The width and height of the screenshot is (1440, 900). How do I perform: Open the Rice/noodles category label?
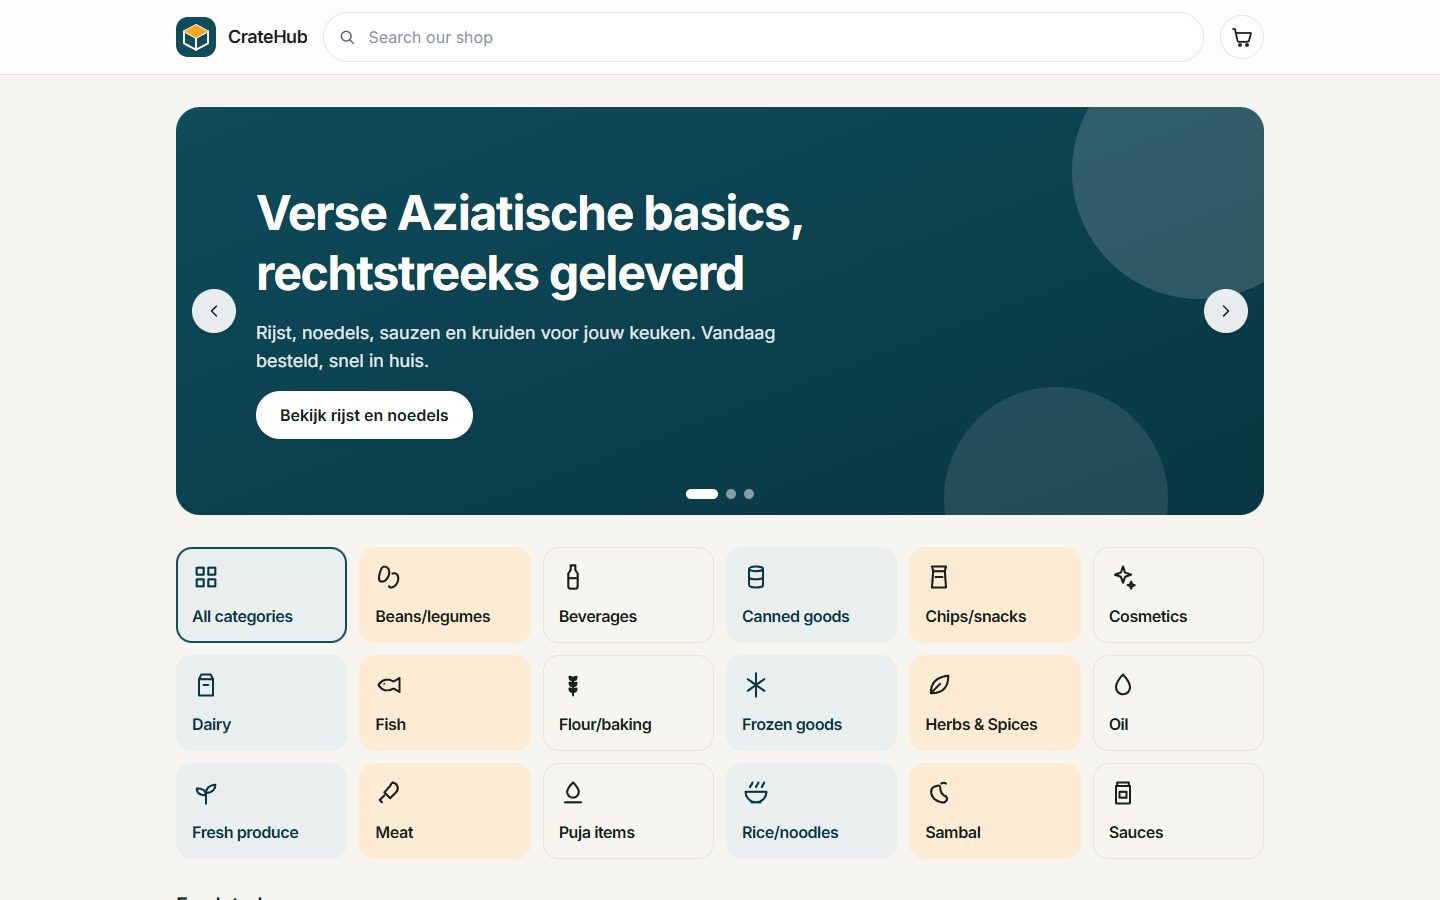[790, 832]
